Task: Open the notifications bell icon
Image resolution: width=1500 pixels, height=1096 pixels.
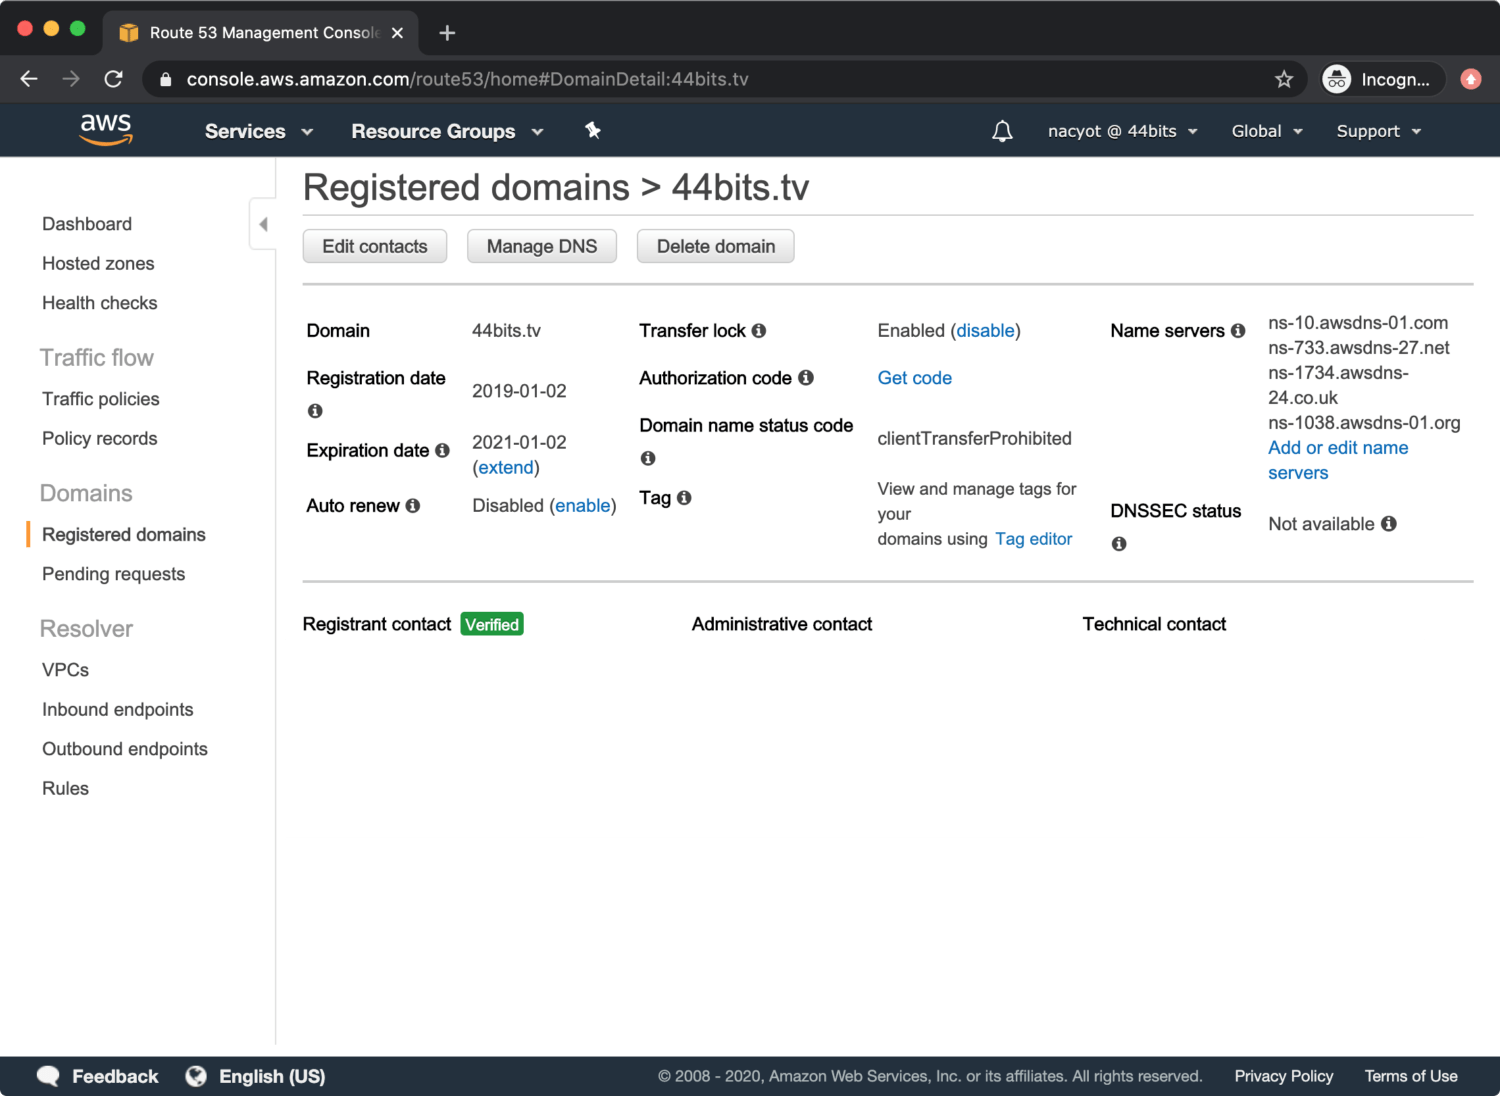Action: 1002,131
